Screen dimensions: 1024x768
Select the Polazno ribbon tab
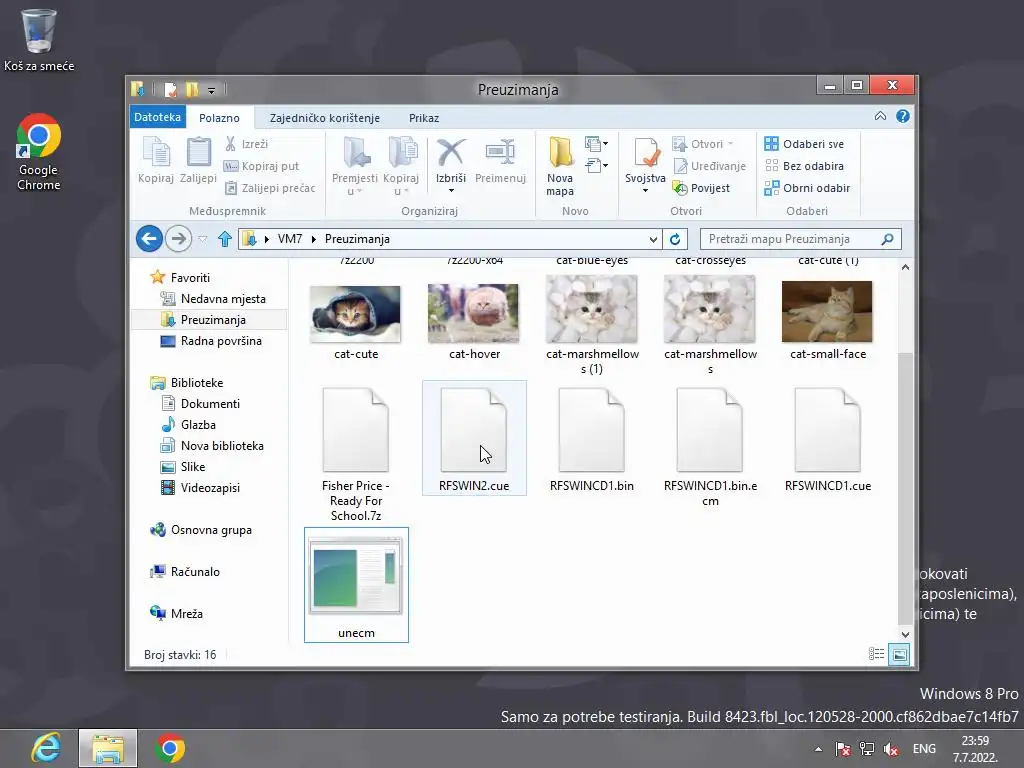coord(219,118)
